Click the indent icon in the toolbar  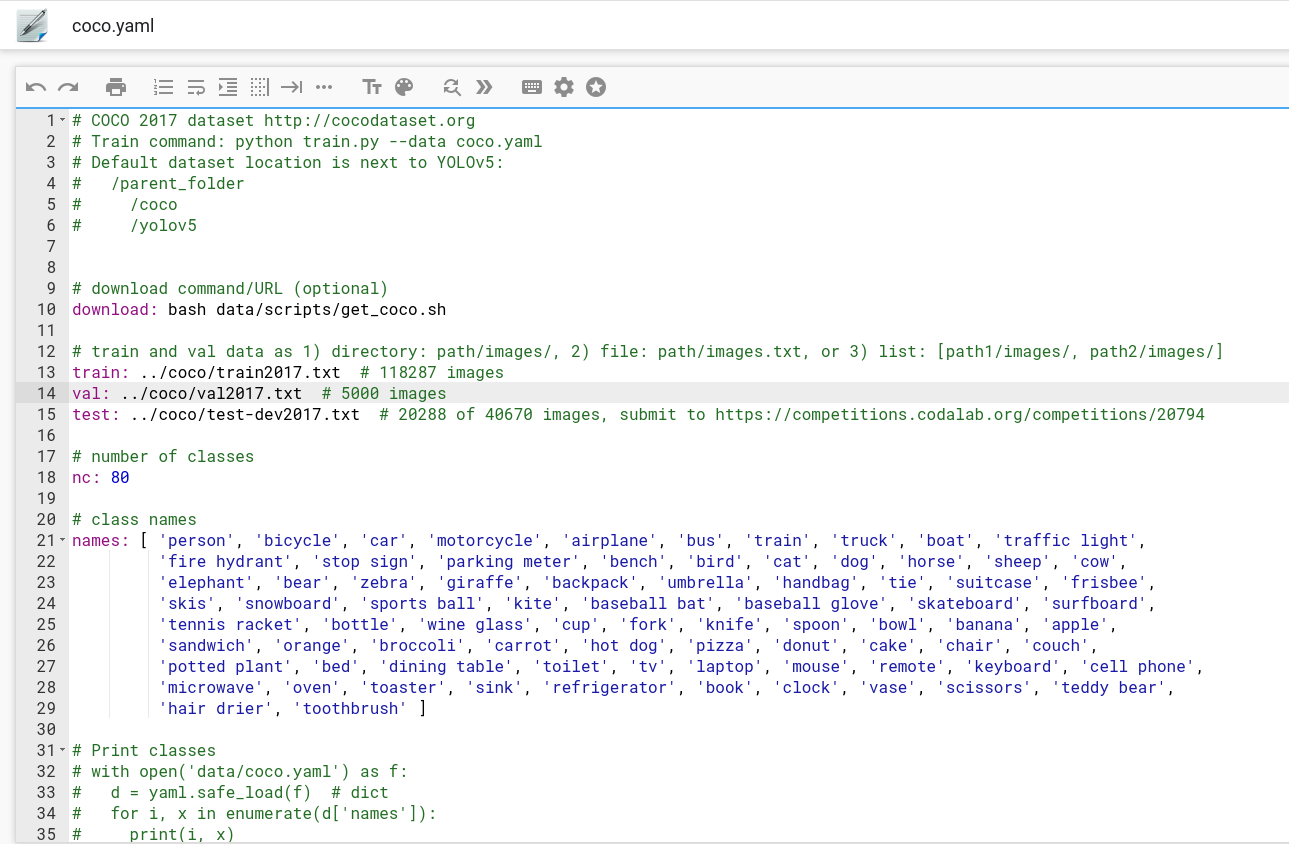pyautogui.click(x=228, y=87)
